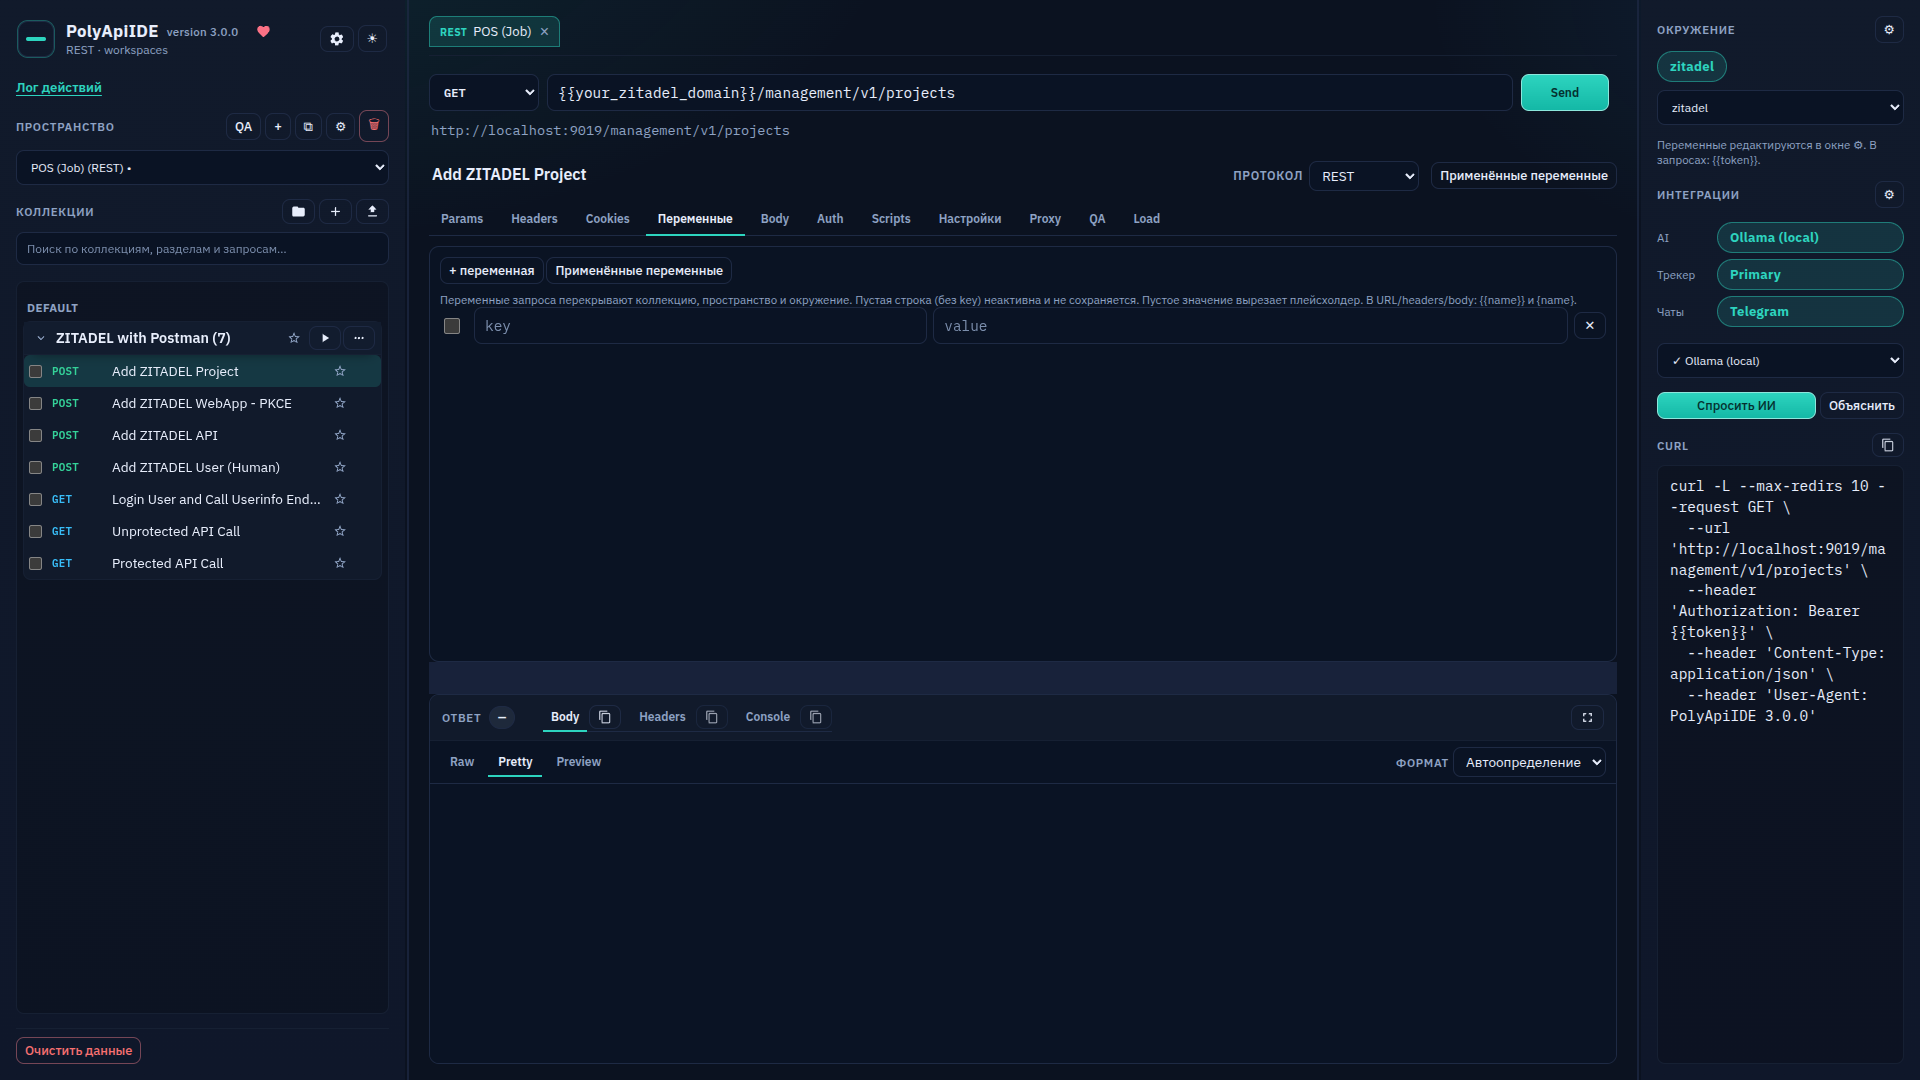Open the HTTP method GET dropdown
Image resolution: width=1920 pixels, height=1080 pixels.
tap(484, 93)
